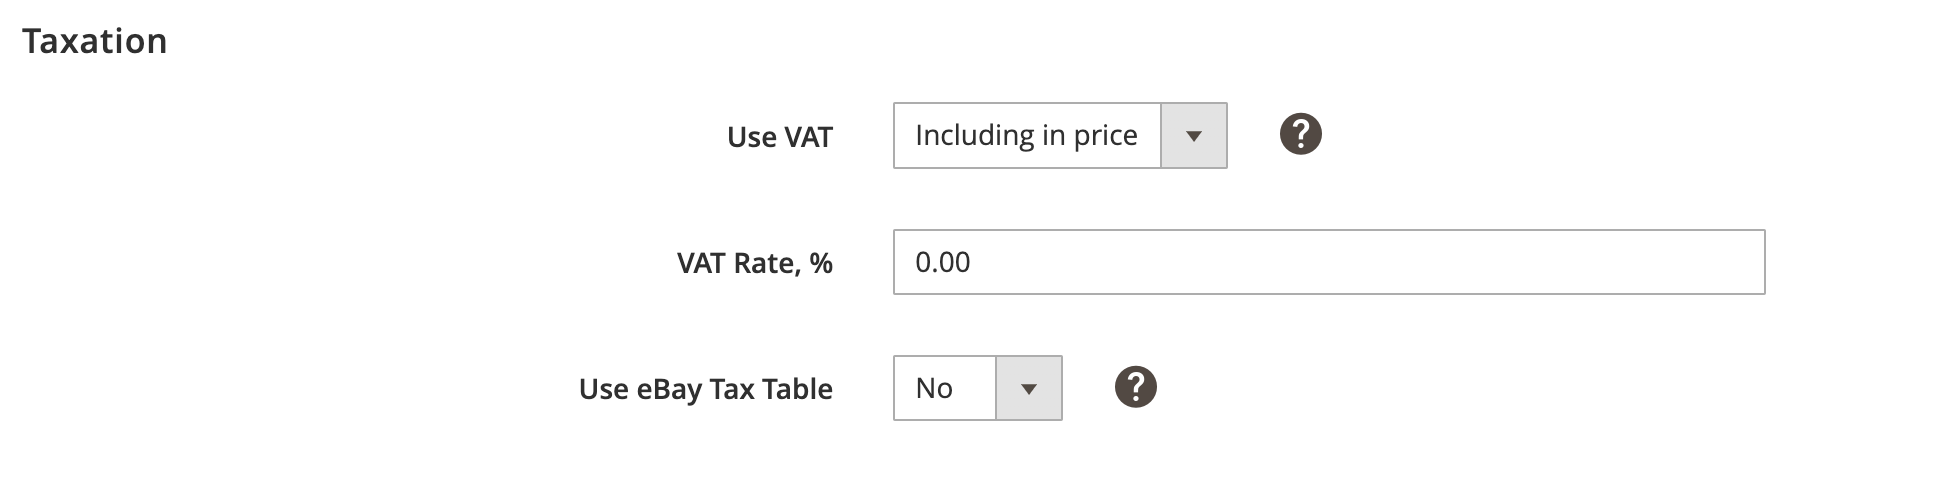Image resolution: width=1938 pixels, height=502 pixels.
Task: Click into the VAT Rate, % input field
Action: pyautogui.click(x=1328, y=262)
